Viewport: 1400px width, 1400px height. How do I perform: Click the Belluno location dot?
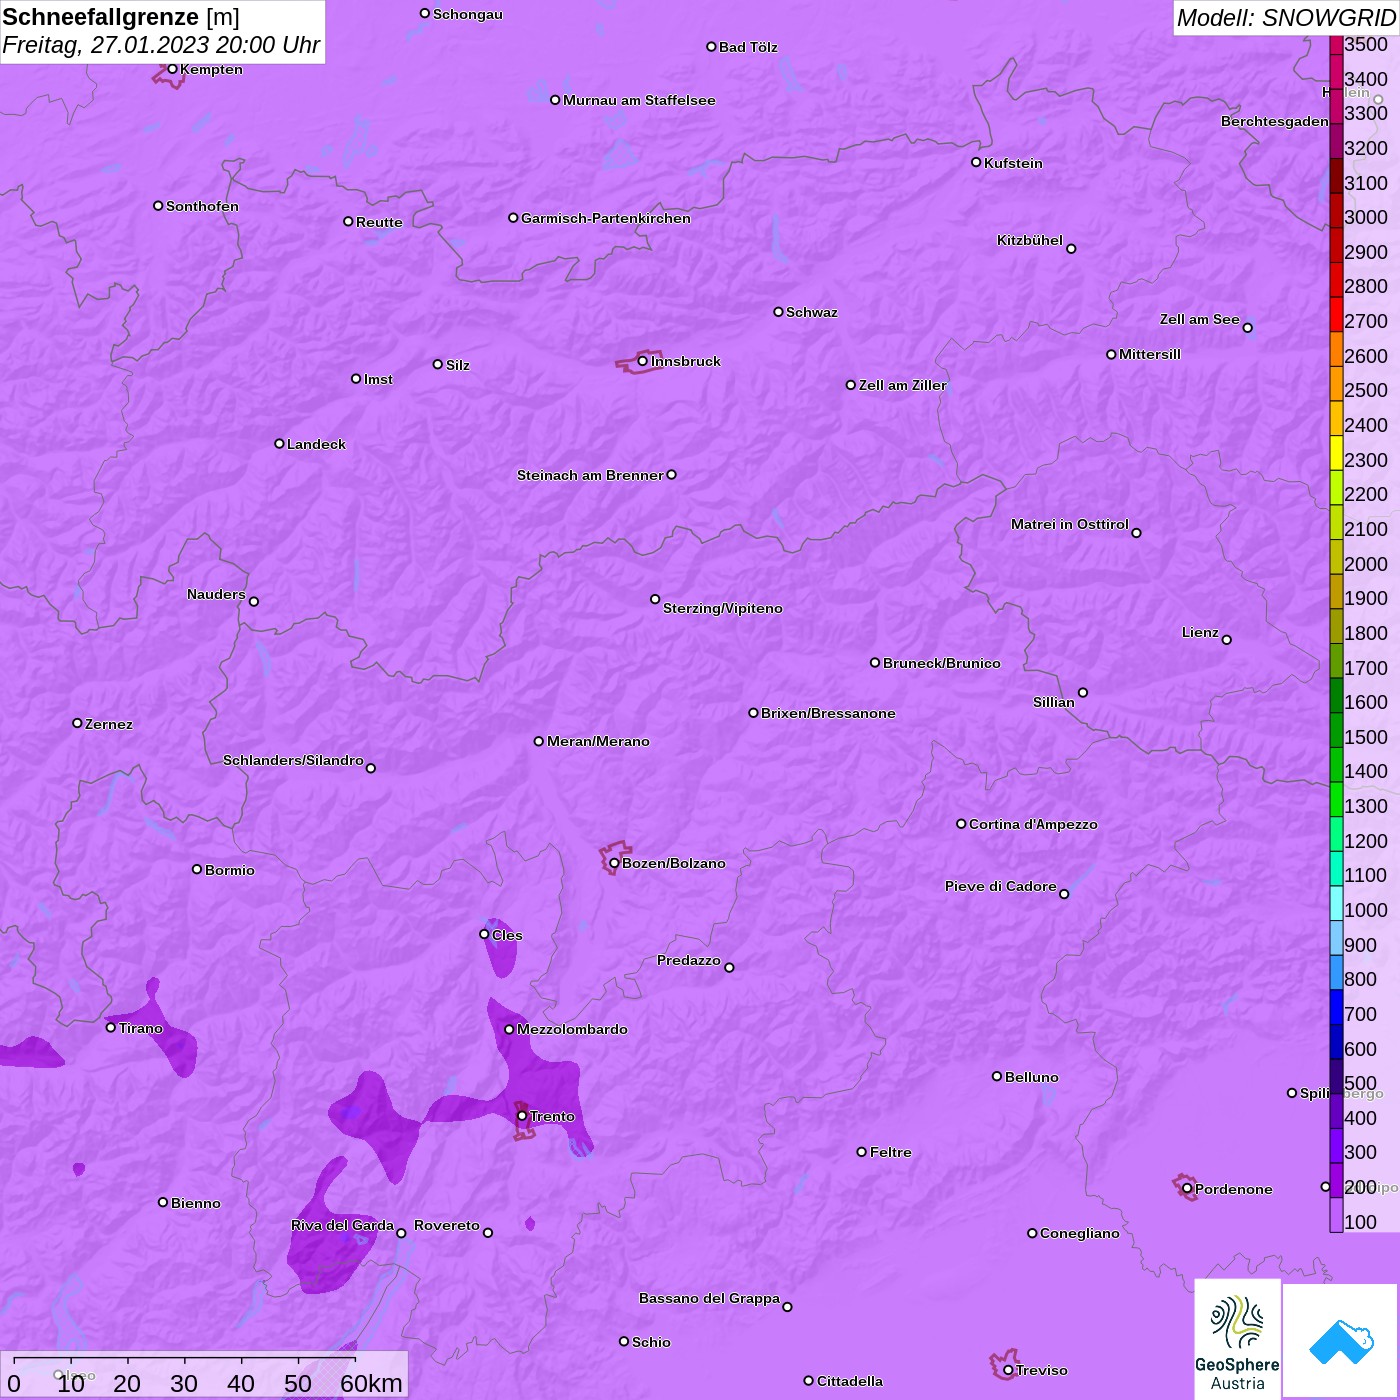coord(997,1076)
